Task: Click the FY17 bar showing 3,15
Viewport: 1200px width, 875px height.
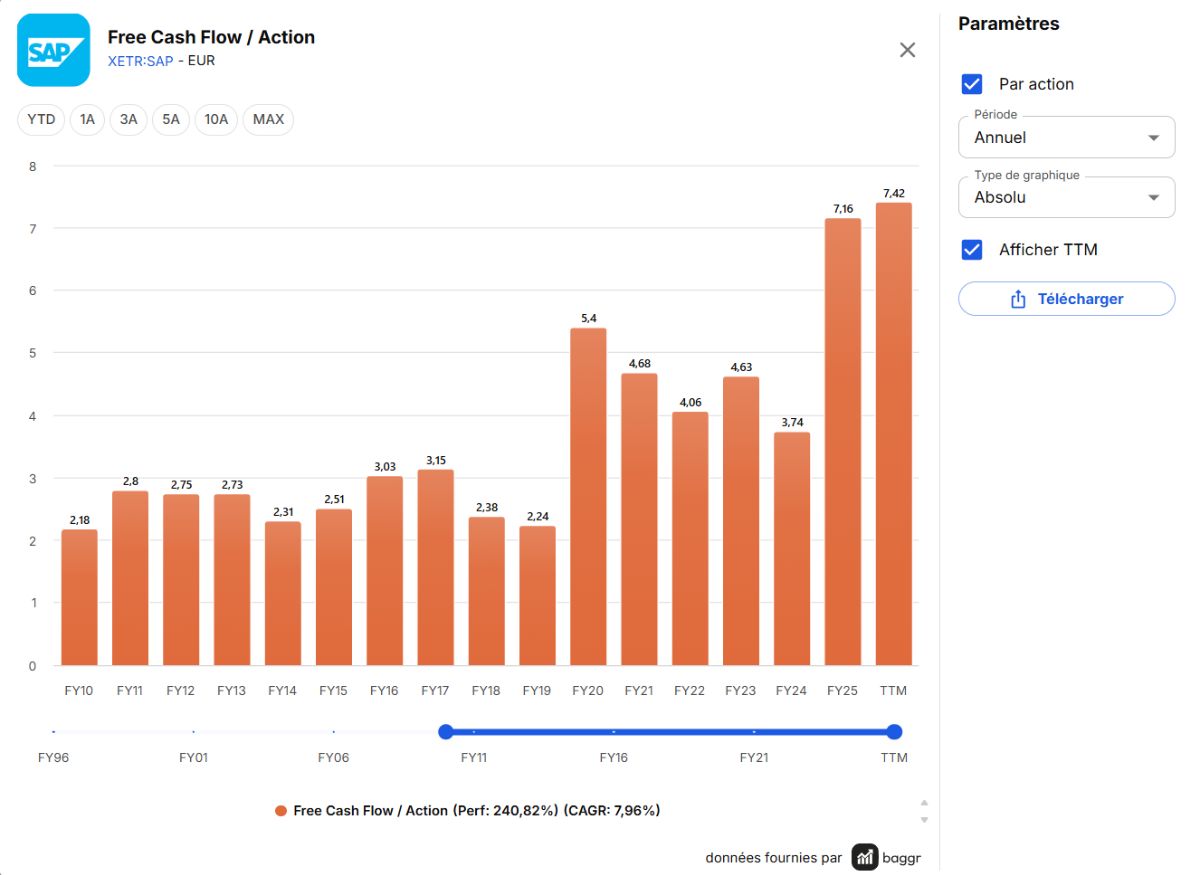Action: [436, 568]
